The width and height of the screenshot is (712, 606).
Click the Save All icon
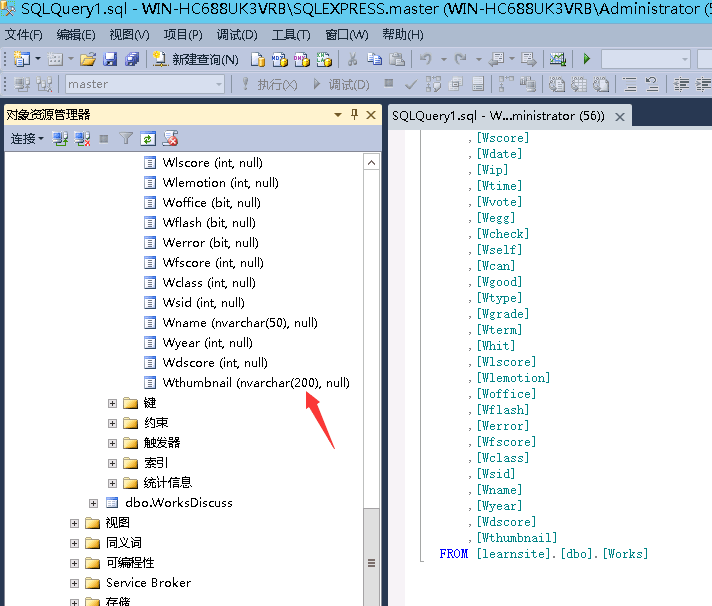click(129, 60)
